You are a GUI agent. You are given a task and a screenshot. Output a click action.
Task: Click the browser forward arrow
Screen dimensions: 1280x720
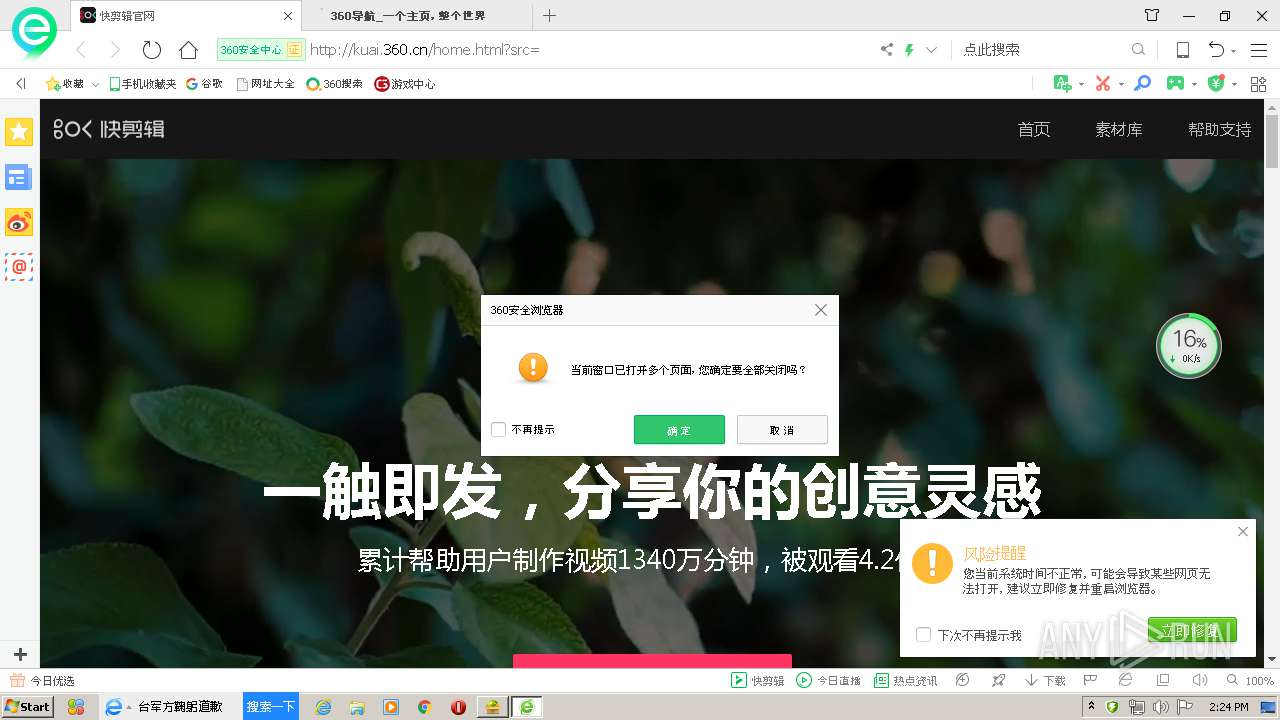pyautogui.click(x=115, y=50)
